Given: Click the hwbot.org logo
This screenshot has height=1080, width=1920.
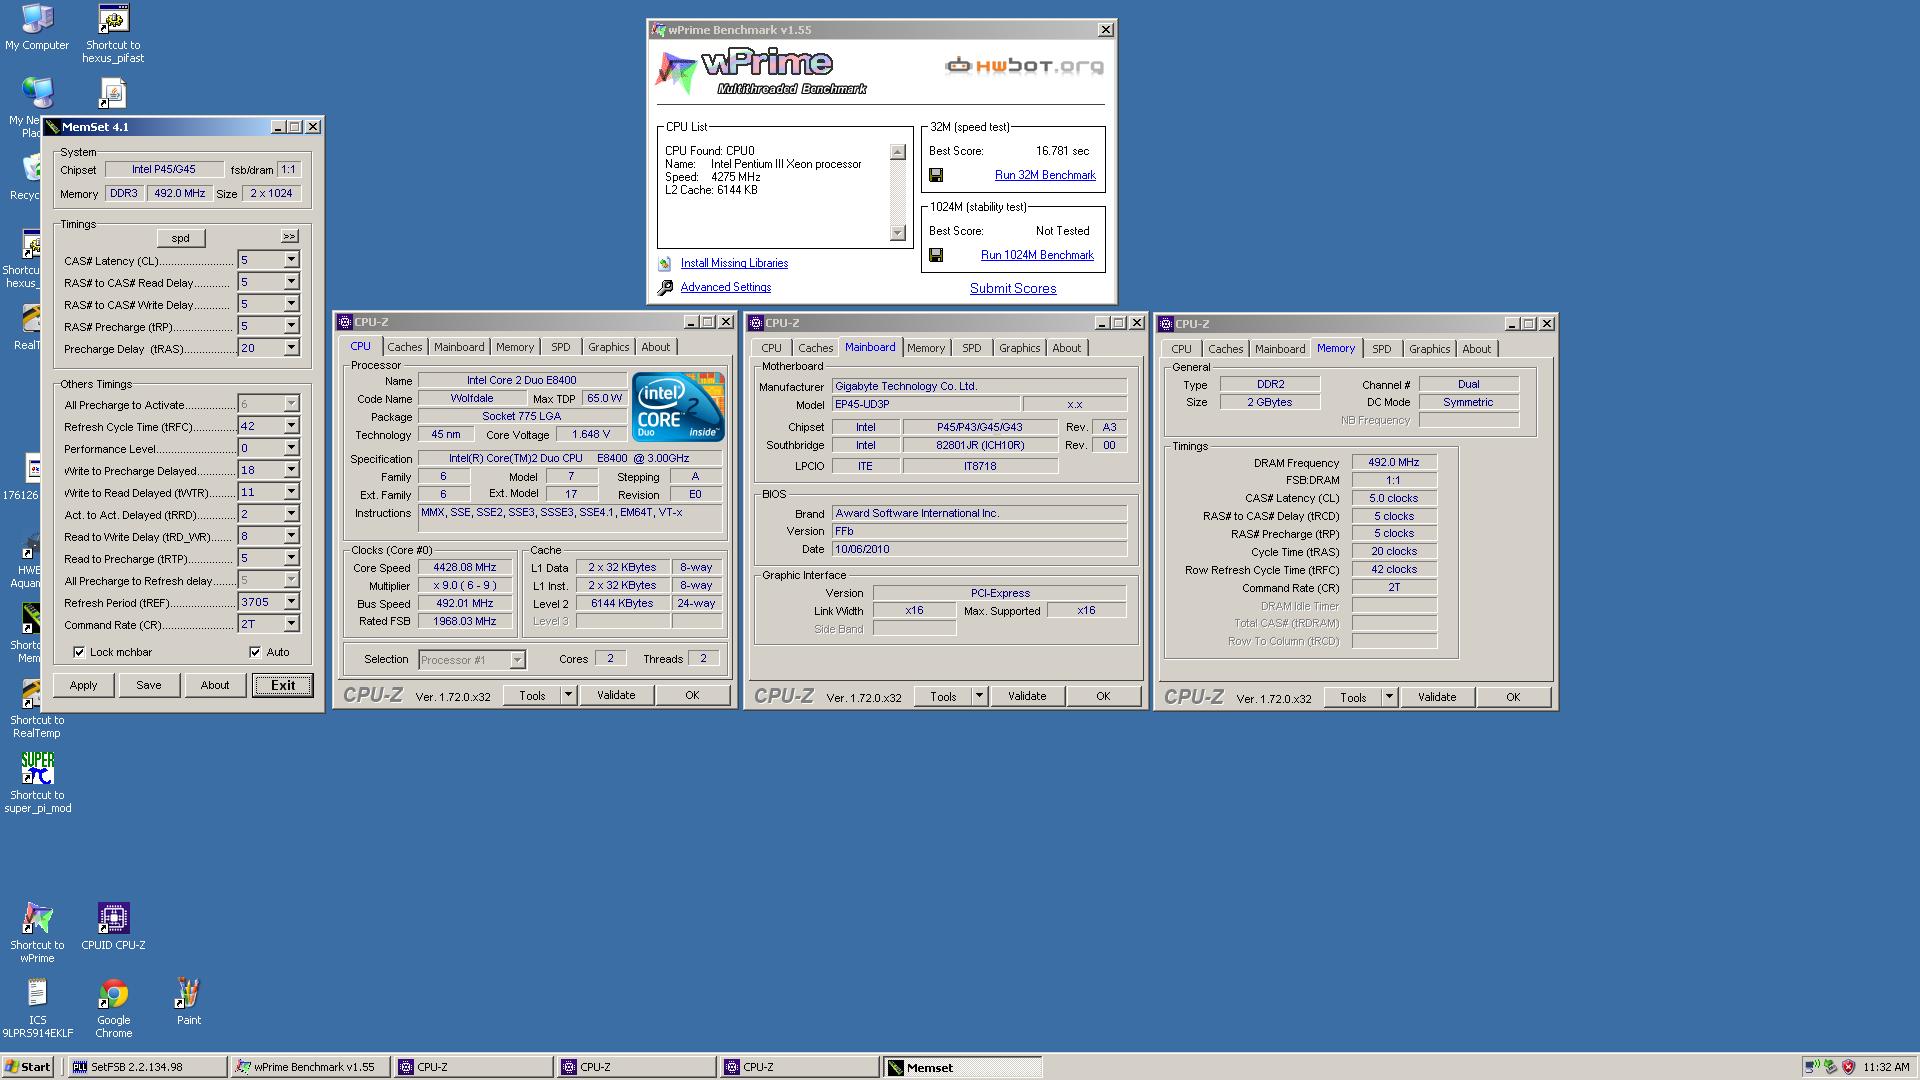Looking at the screenshot, I should (x=1024, y=66).
